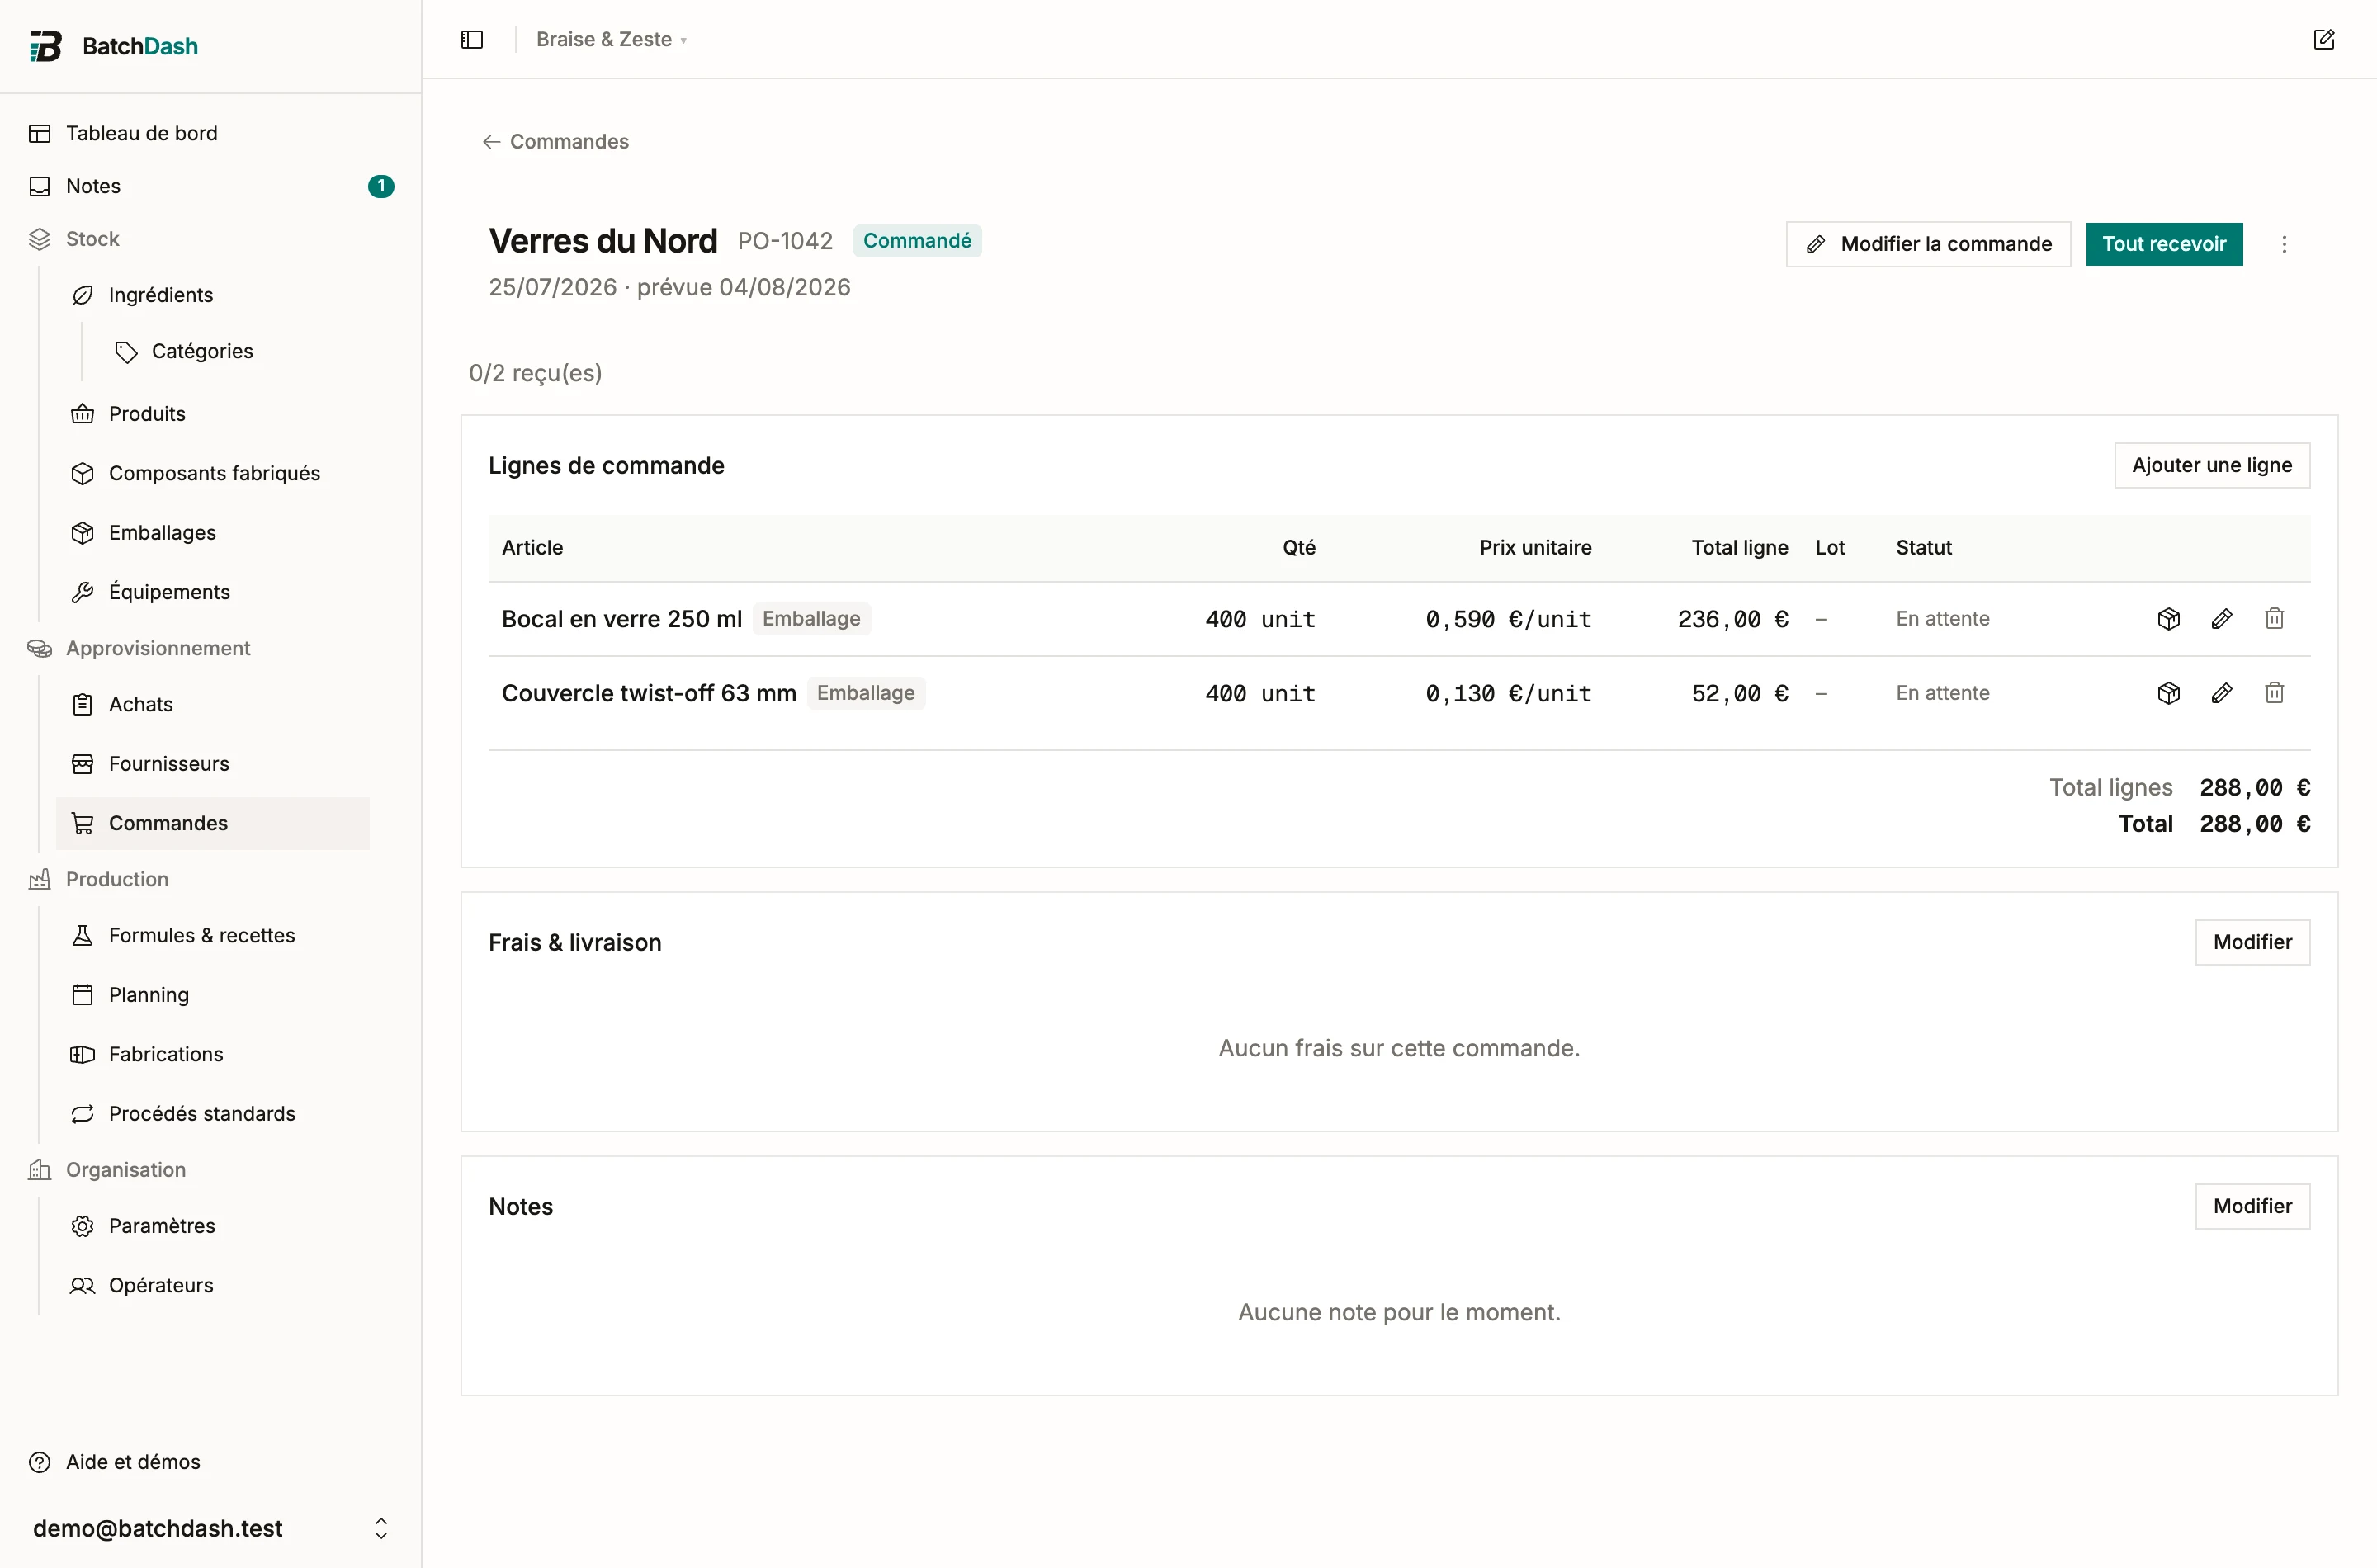Click the PO-1042 order number

(785, 241)
